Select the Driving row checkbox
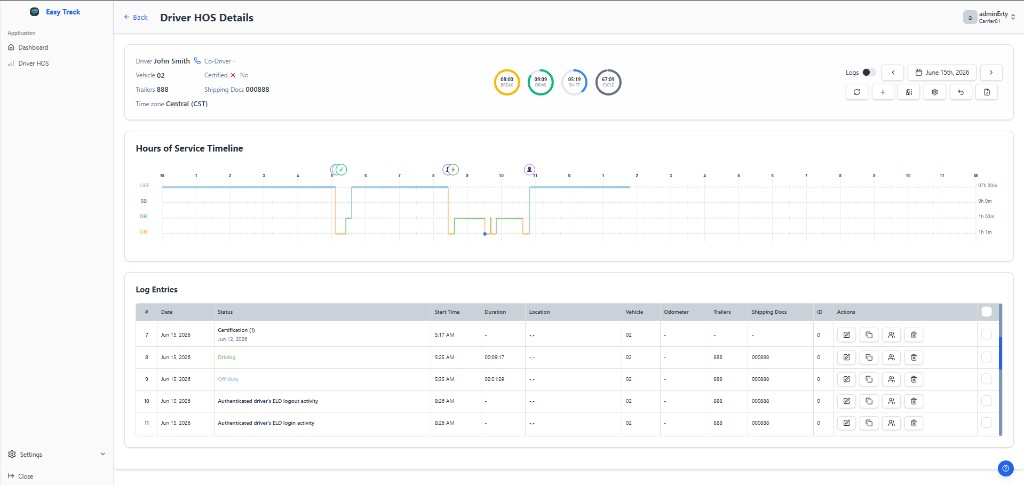The width and height of the screenshot is (1024, 485). 986,356
